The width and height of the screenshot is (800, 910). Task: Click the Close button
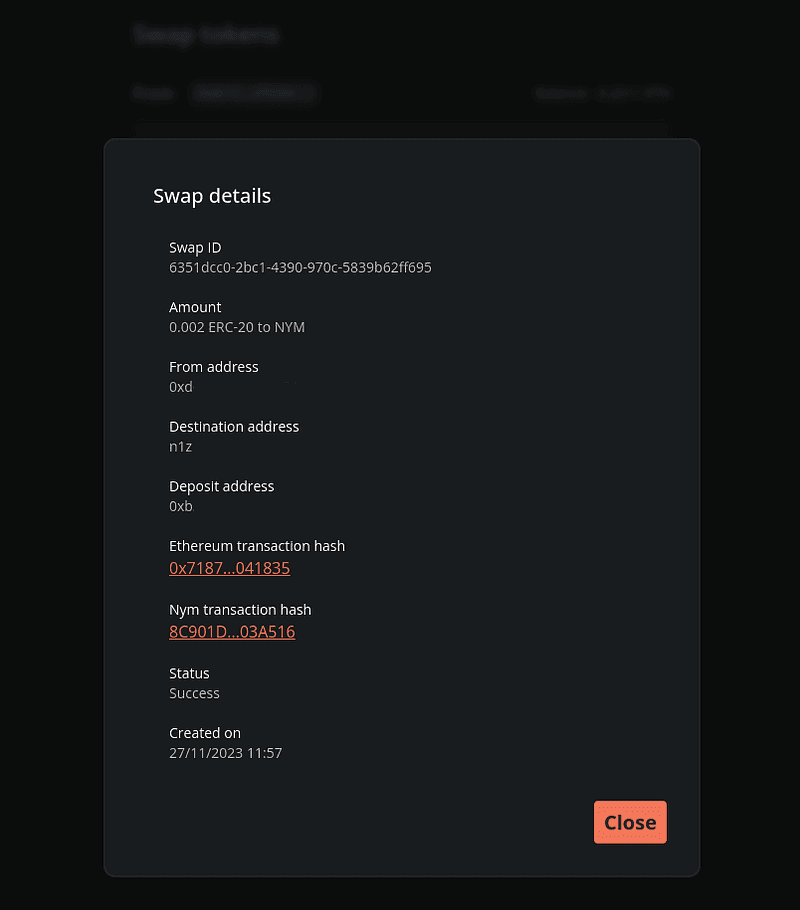[x=630, y=822]
